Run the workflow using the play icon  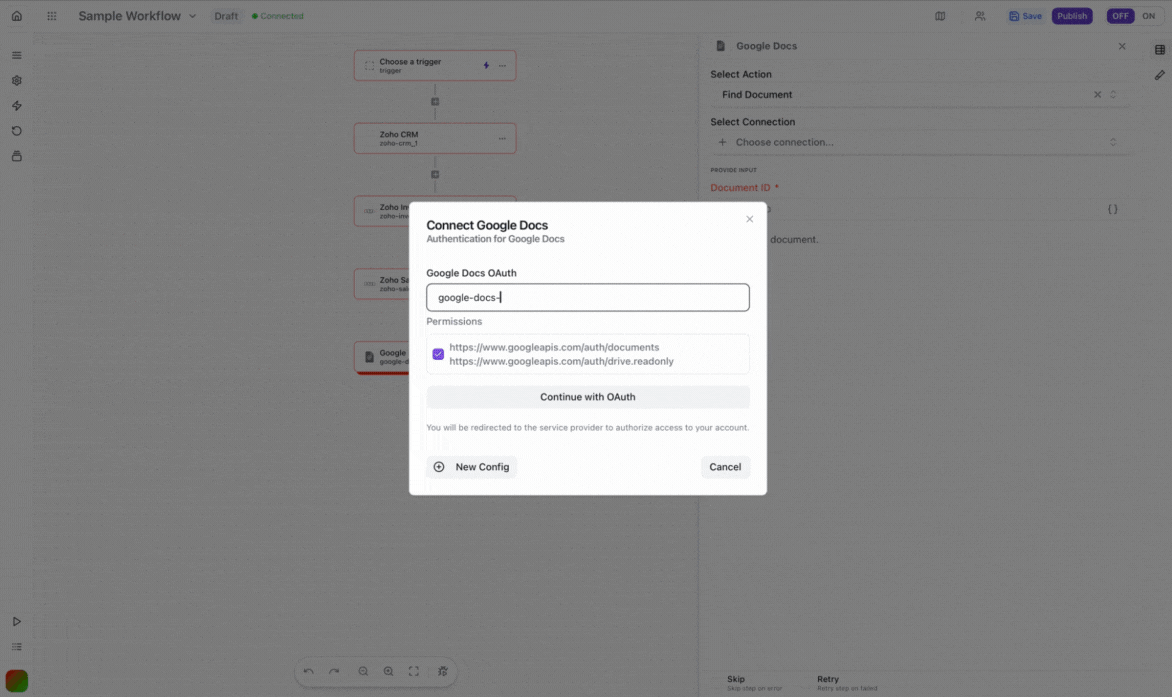[x=15, y=620]
